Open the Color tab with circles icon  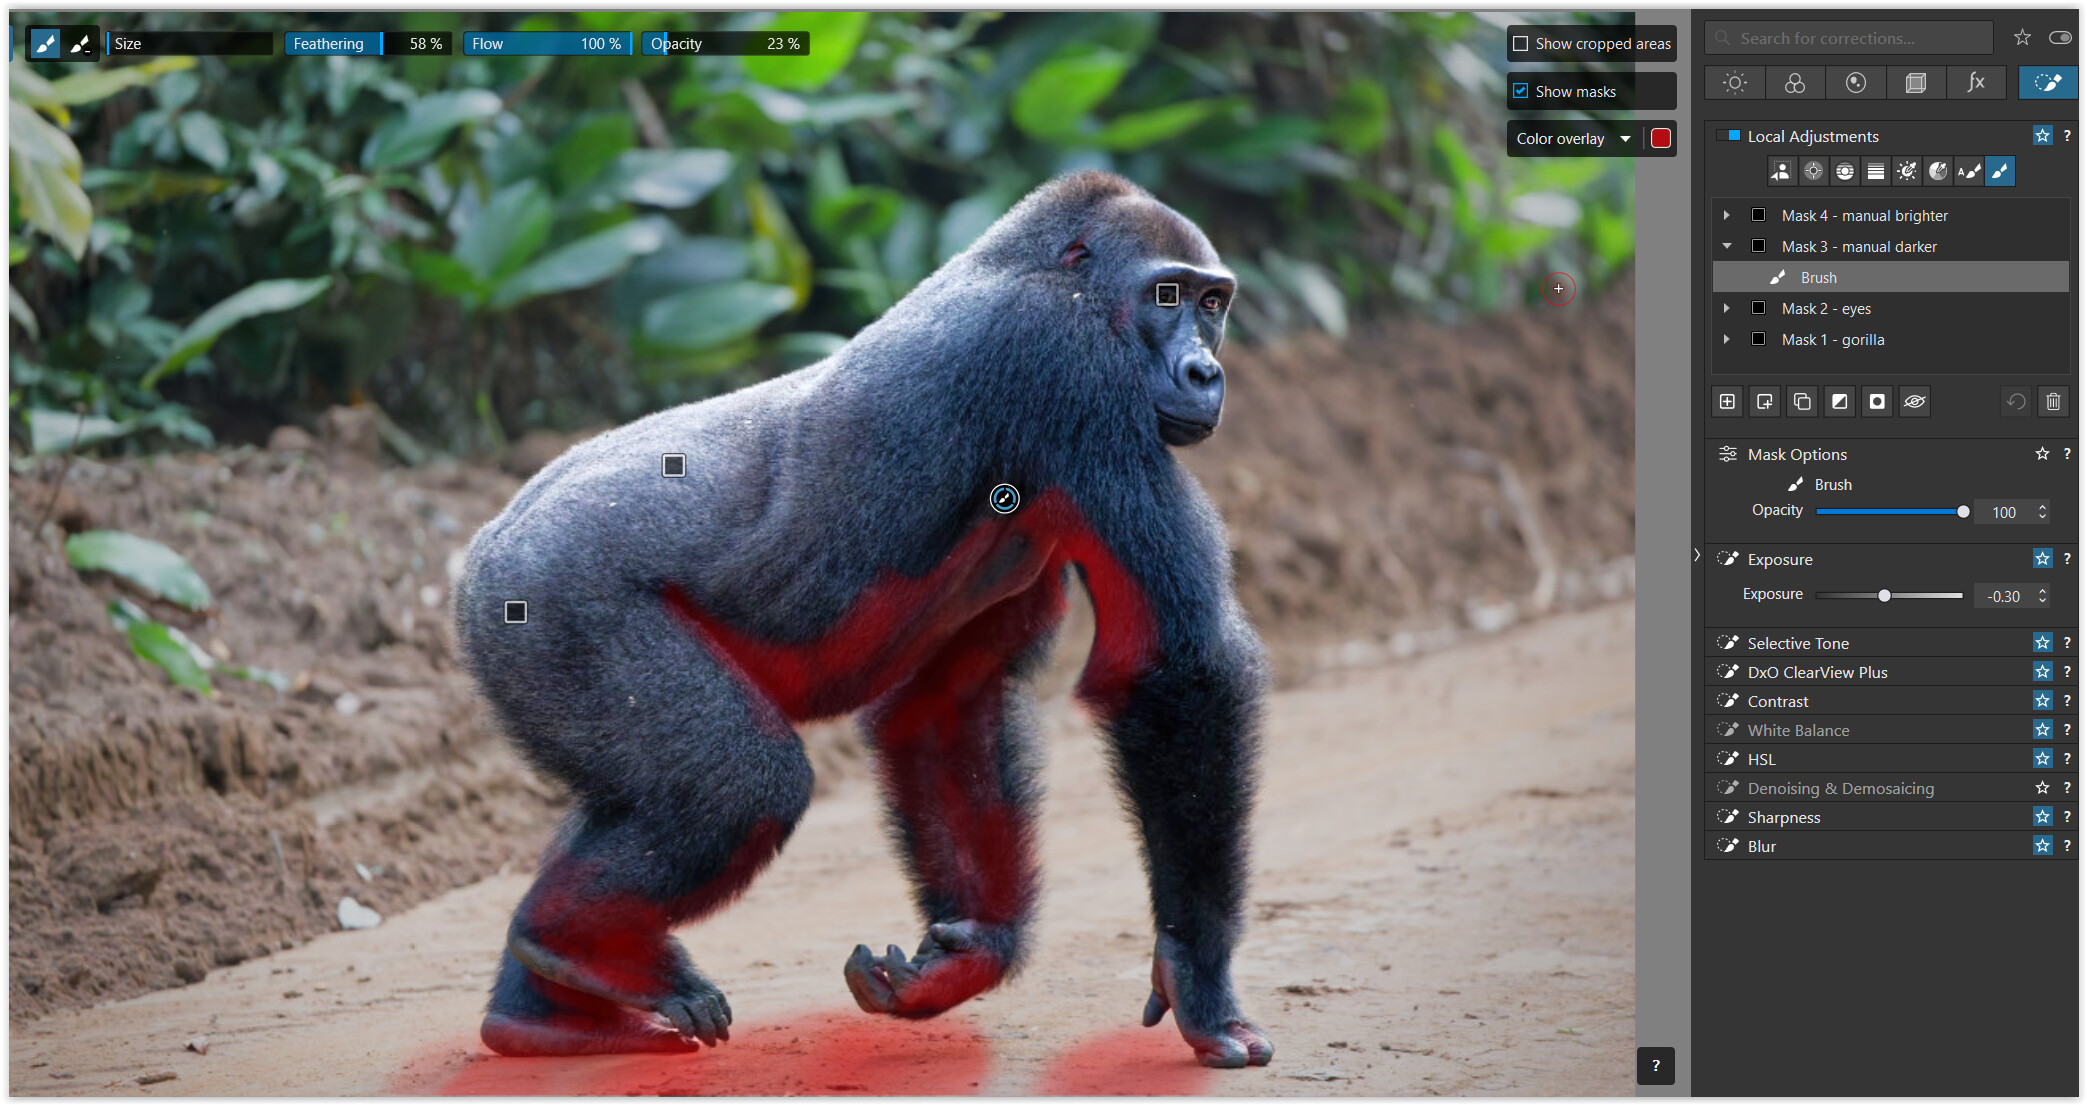(x=1795, y=84)
